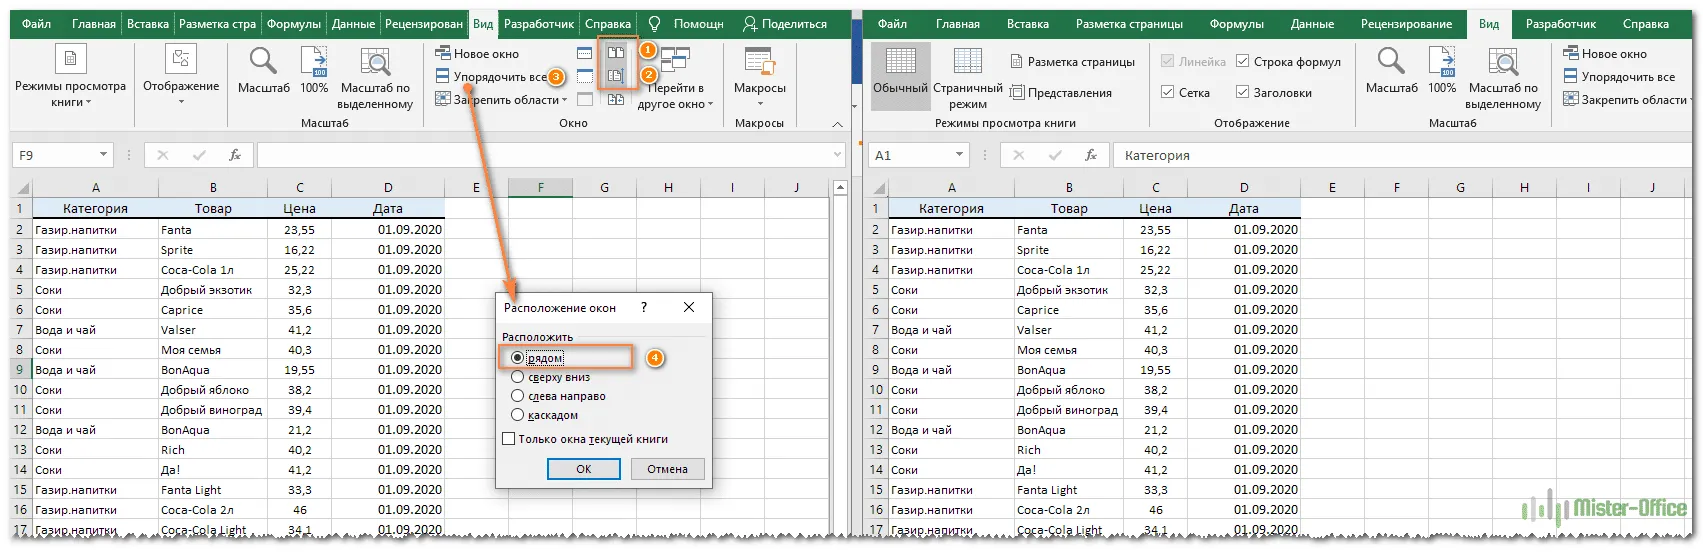This screenshot has width=1703, height=555.
Task: Open Справка tab in right window
Action: pos(1646,23)
